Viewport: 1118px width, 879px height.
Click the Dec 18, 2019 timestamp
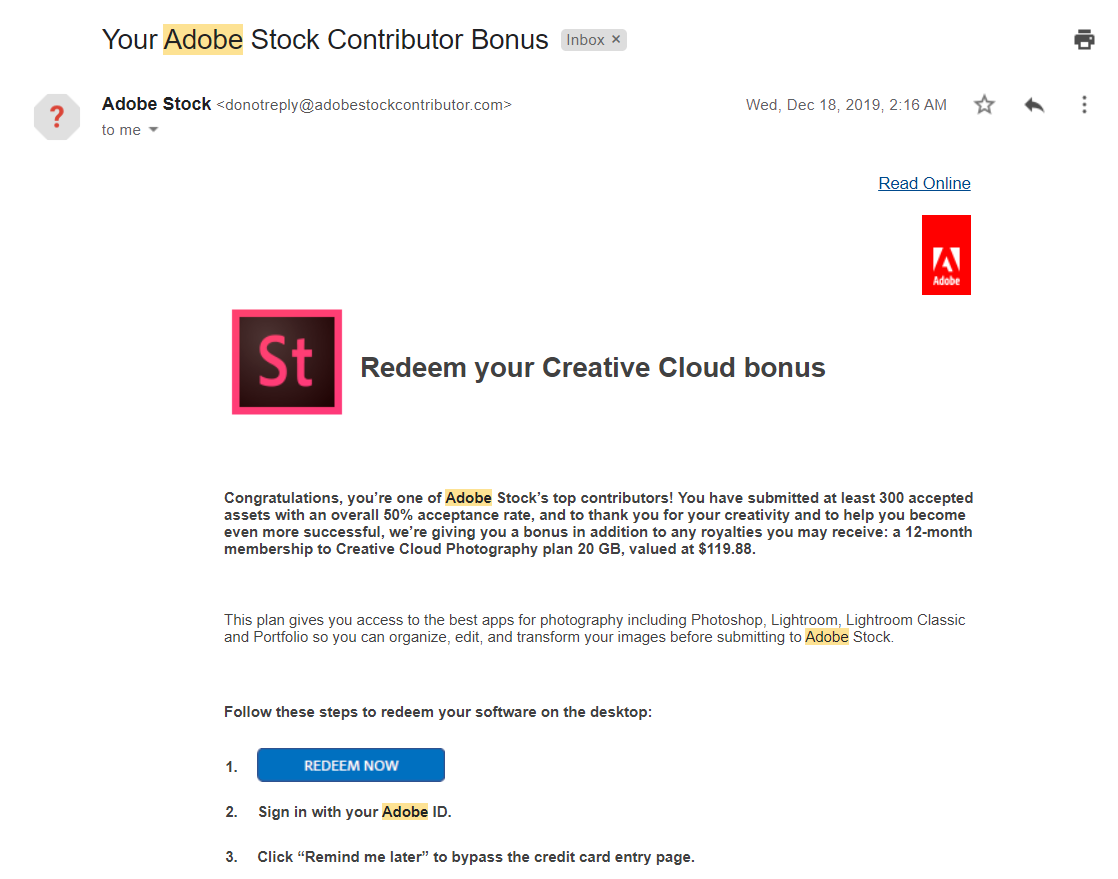(x=846, y=105)
